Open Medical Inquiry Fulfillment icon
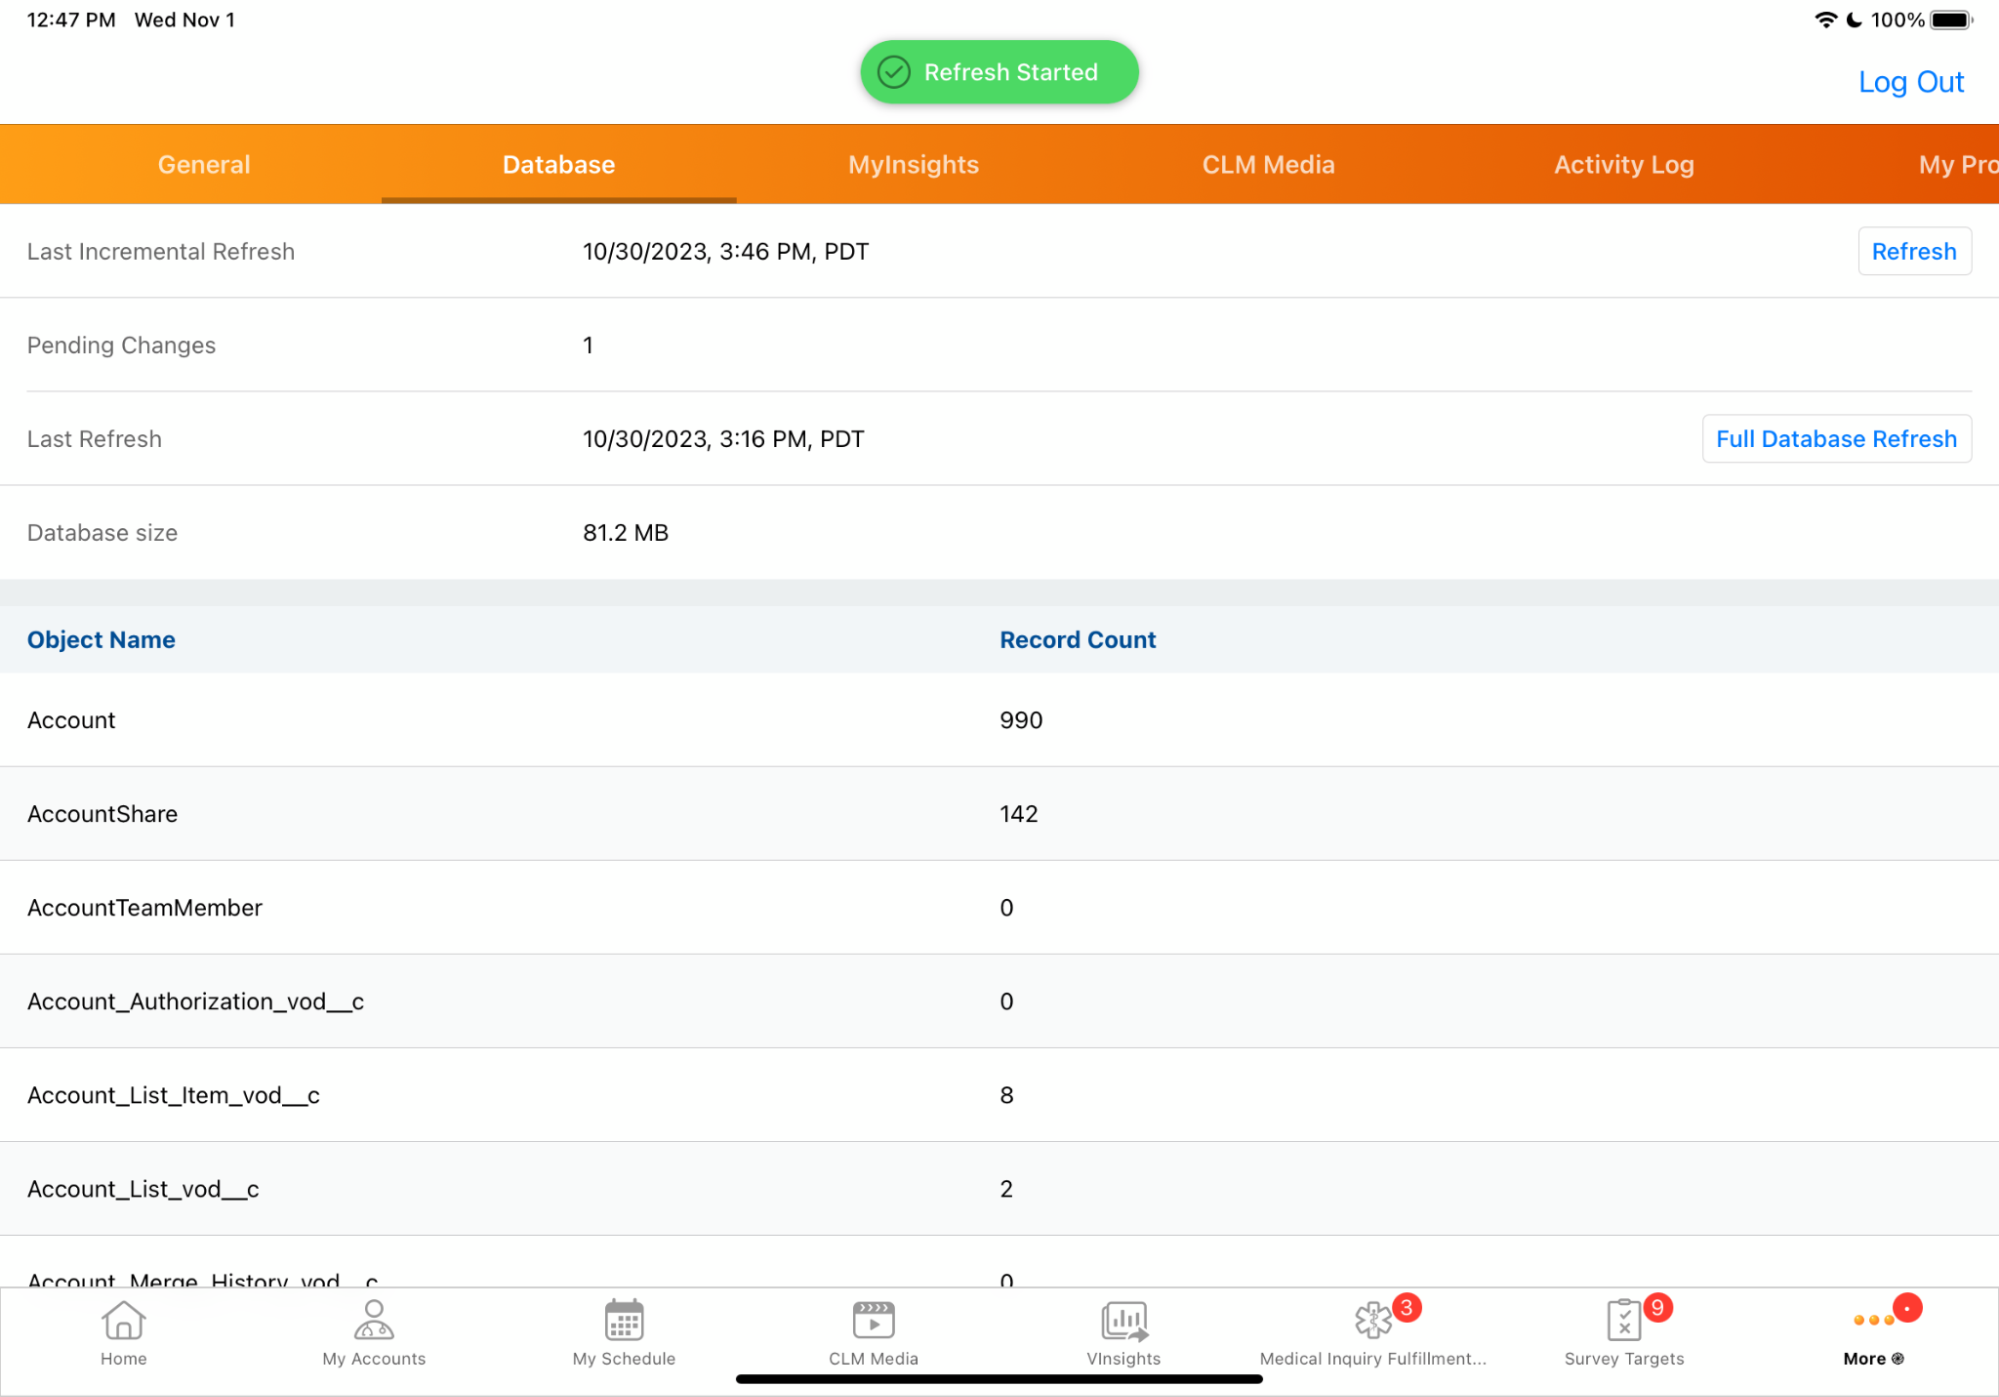Screen dimensions: 1999x1397 [x=1374, y=1321]
